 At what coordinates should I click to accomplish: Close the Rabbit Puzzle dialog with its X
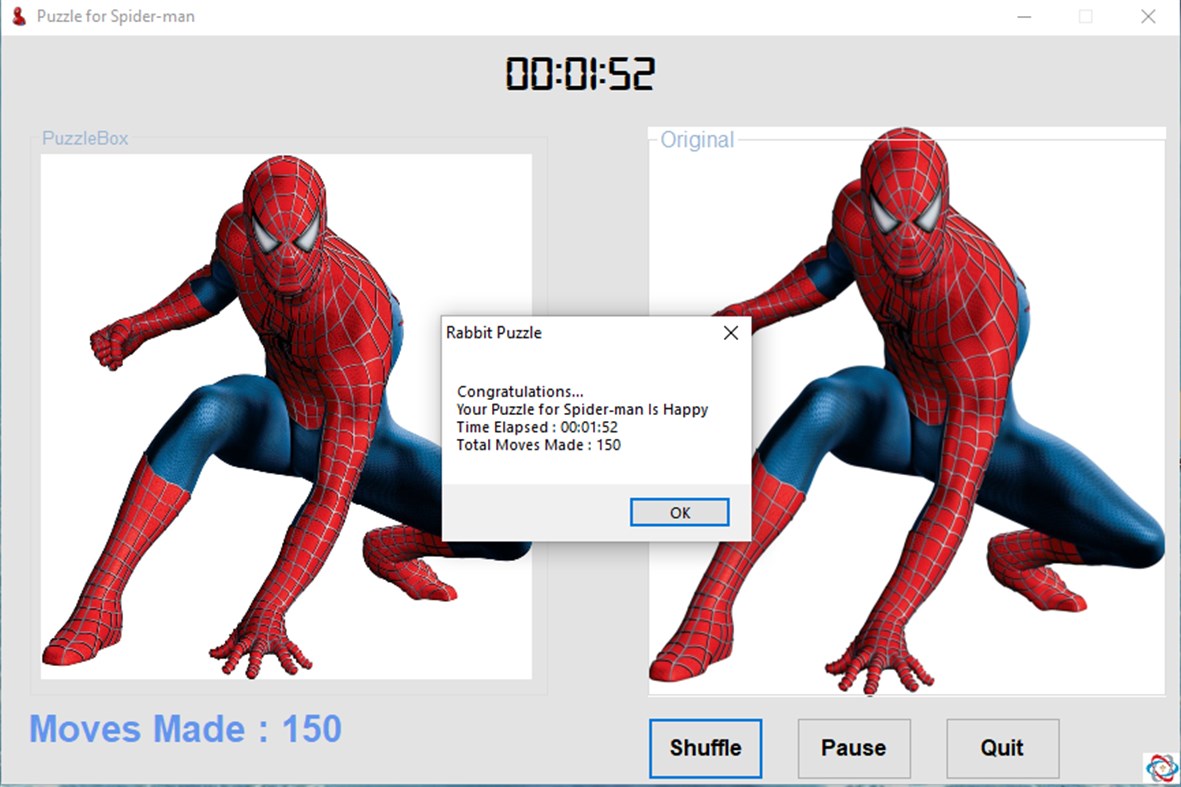click(730, 333)
